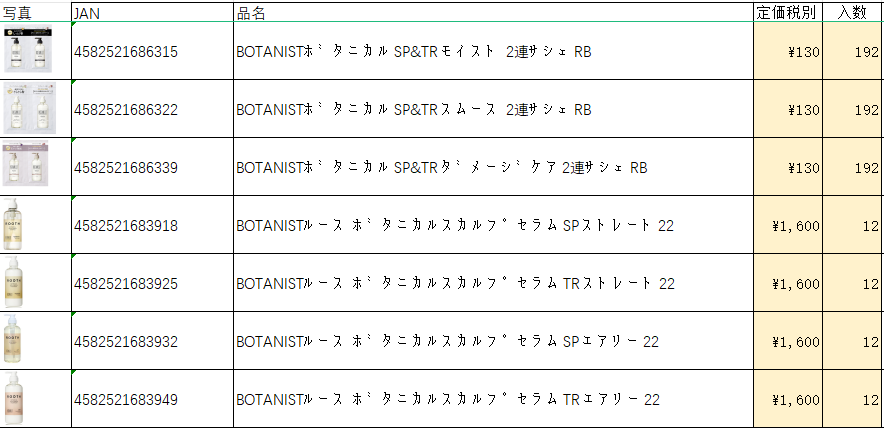Select the bottle image for JAN 4582521683918
The image size is (884, 428).
(x=14, y=224)
